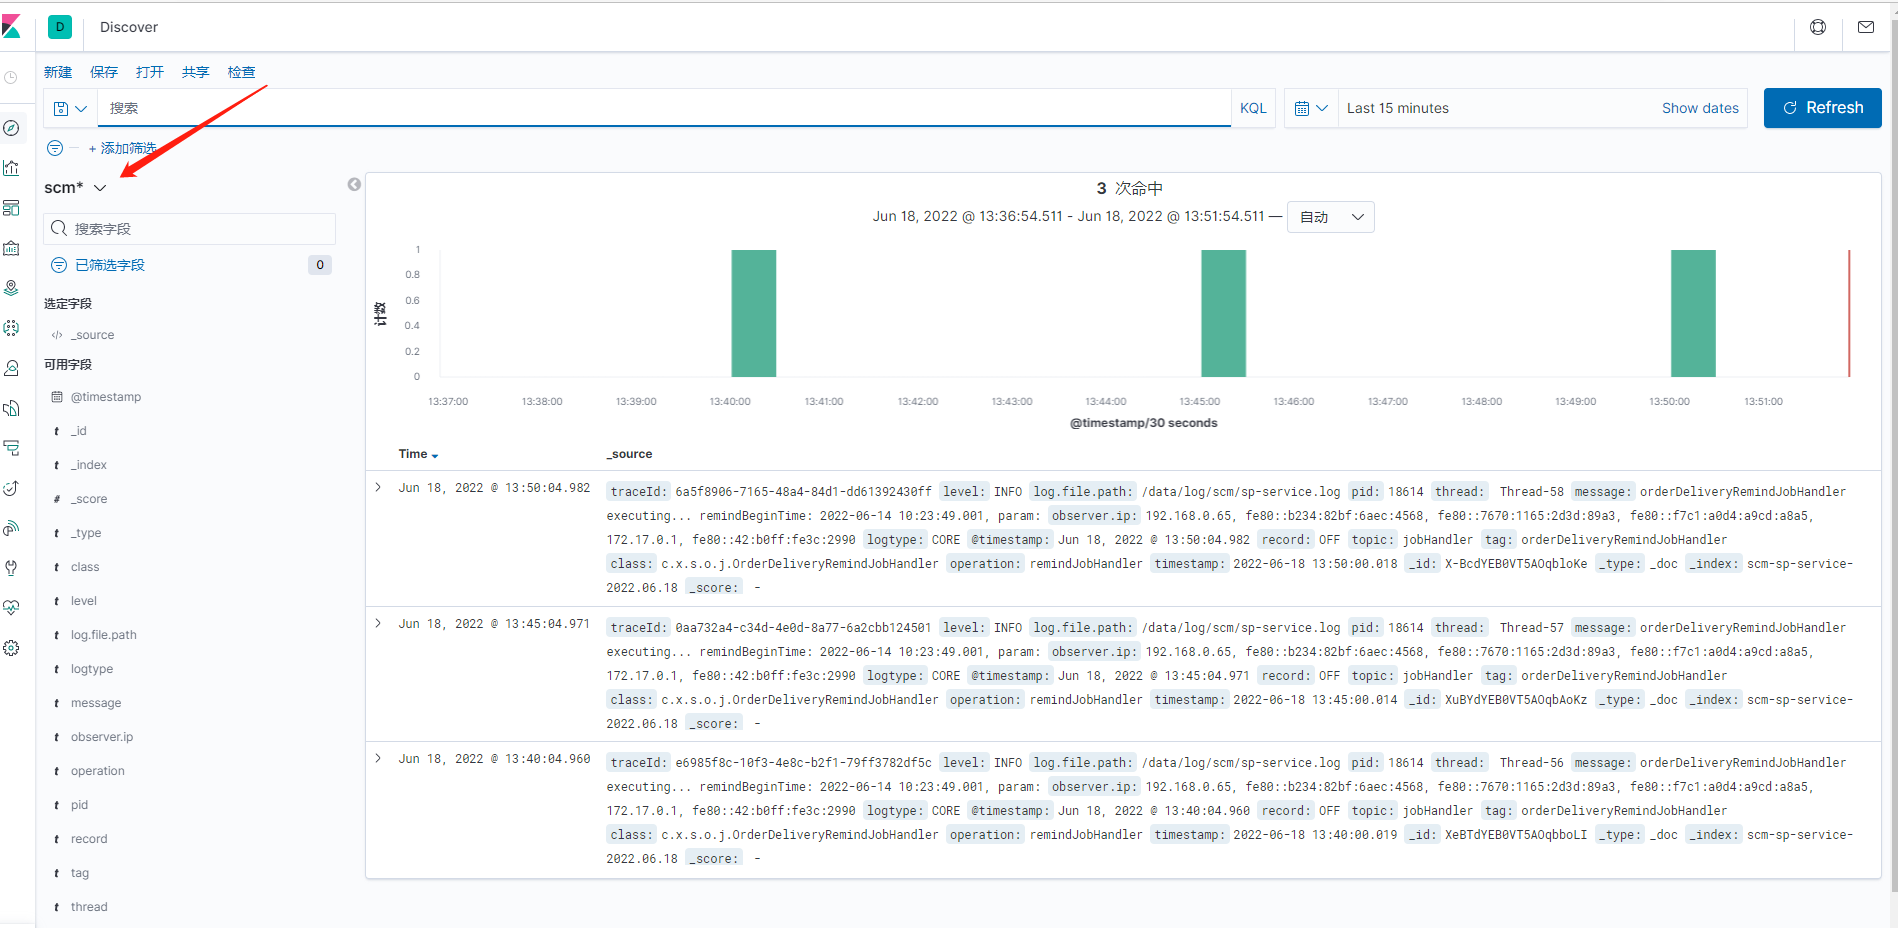Click the record field

tap(89, 839)
